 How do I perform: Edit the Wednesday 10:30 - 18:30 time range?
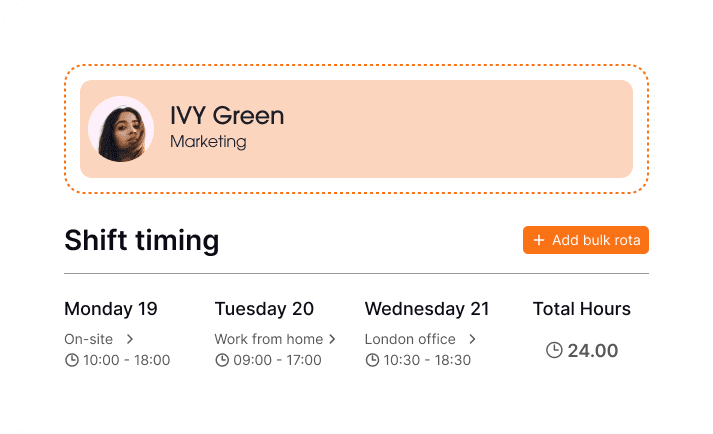point(427,360)
